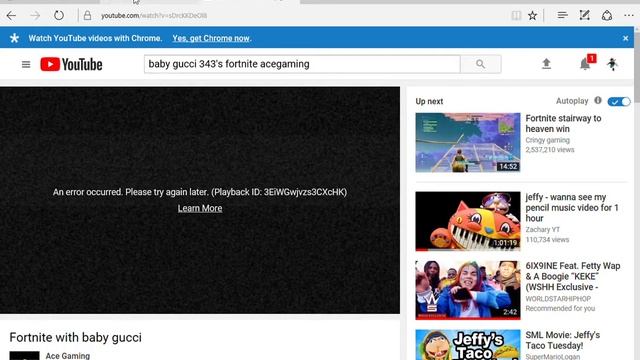
Task: Click 'jeffy - wanna see my pencil' title
Action: tap(572, 207)
